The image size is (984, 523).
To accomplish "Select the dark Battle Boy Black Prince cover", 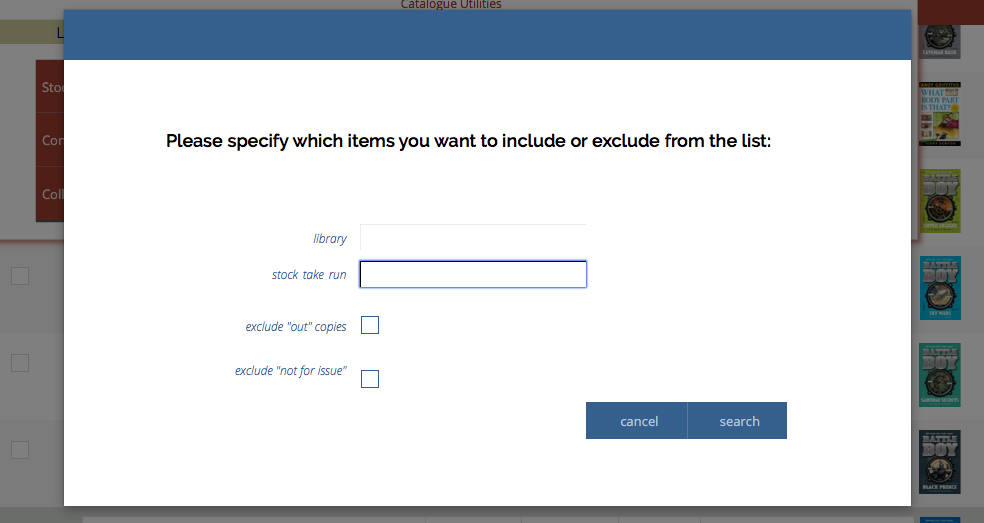I will 939,462.
